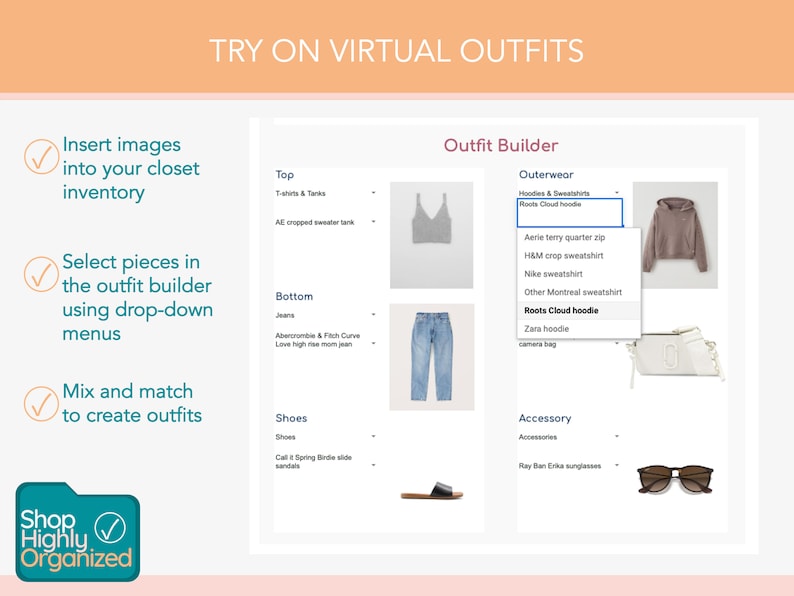Click the Shop Highly Organized logo
Screen dimensions: 794x596
(77, 532)
